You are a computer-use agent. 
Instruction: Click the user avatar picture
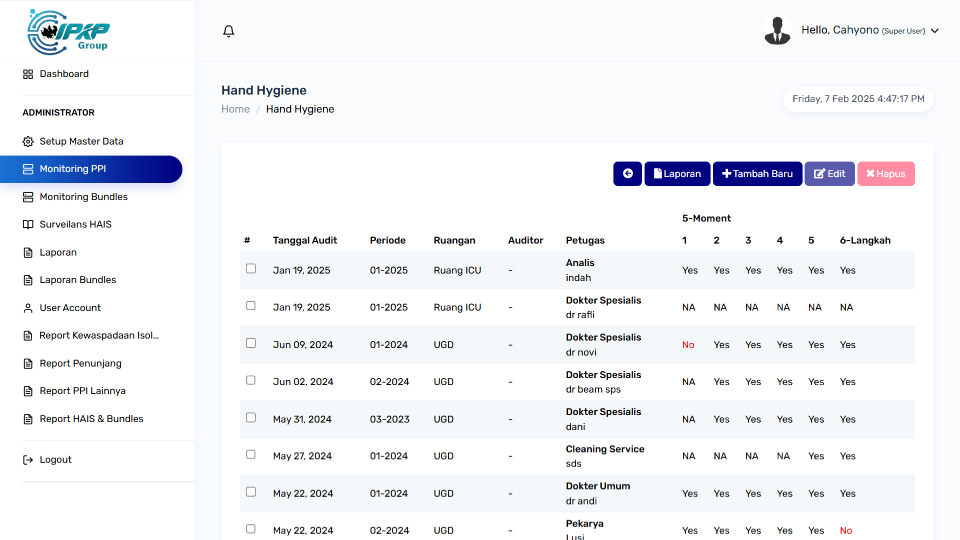coord(777,31)
